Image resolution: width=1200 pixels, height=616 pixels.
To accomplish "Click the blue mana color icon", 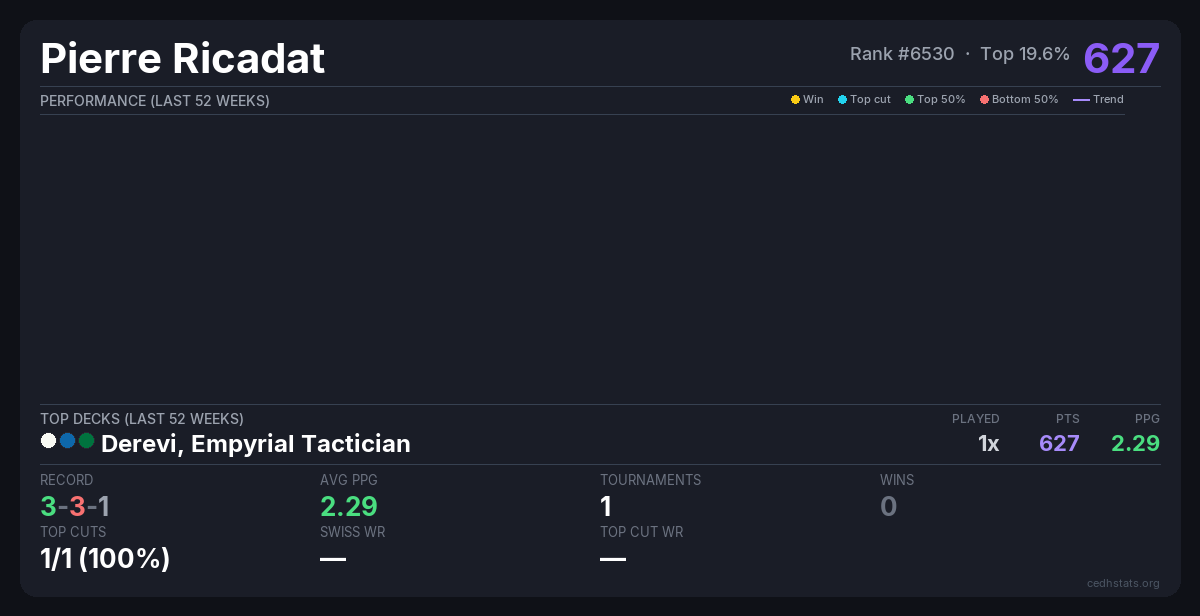I will [x=68, y=440].
